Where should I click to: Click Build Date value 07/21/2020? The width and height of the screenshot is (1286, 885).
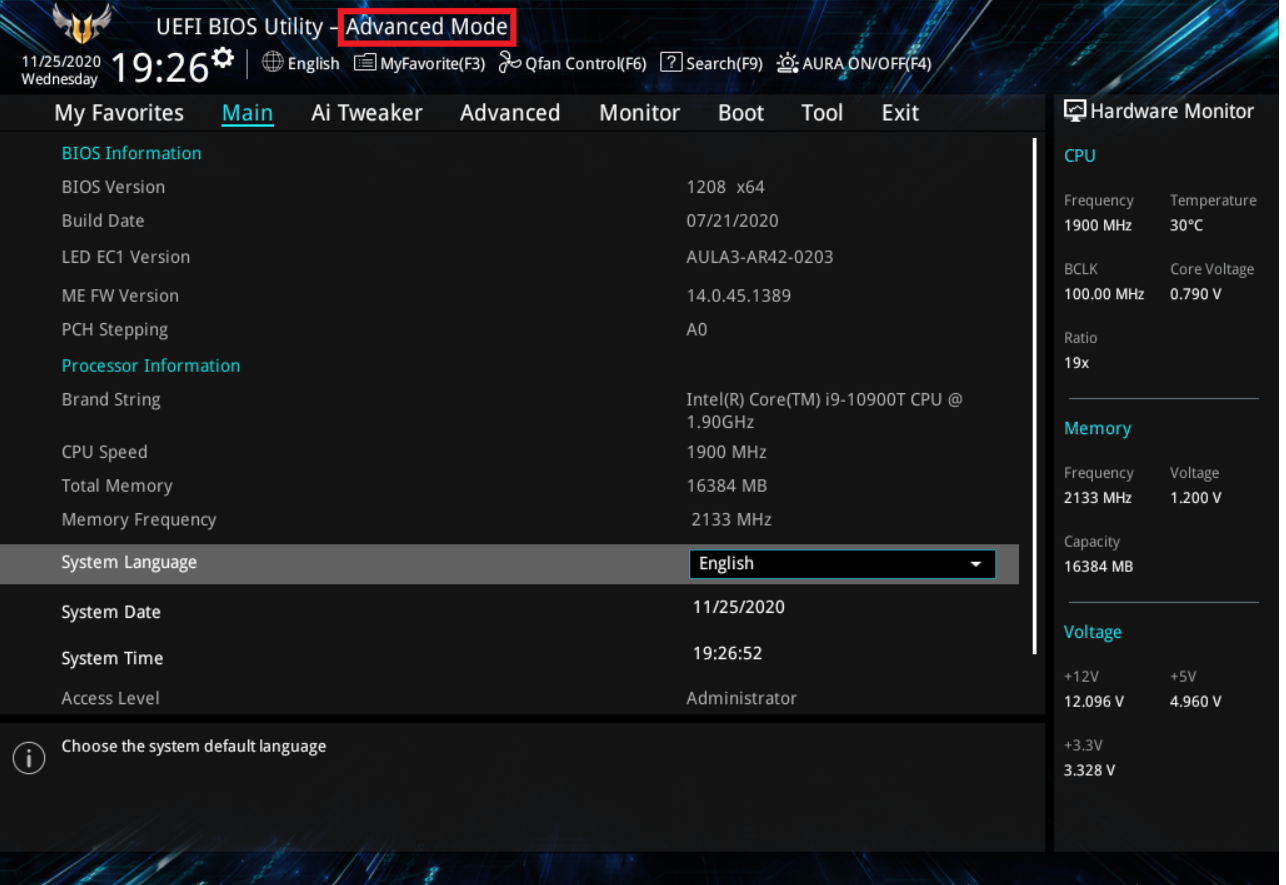coord(732,221)
